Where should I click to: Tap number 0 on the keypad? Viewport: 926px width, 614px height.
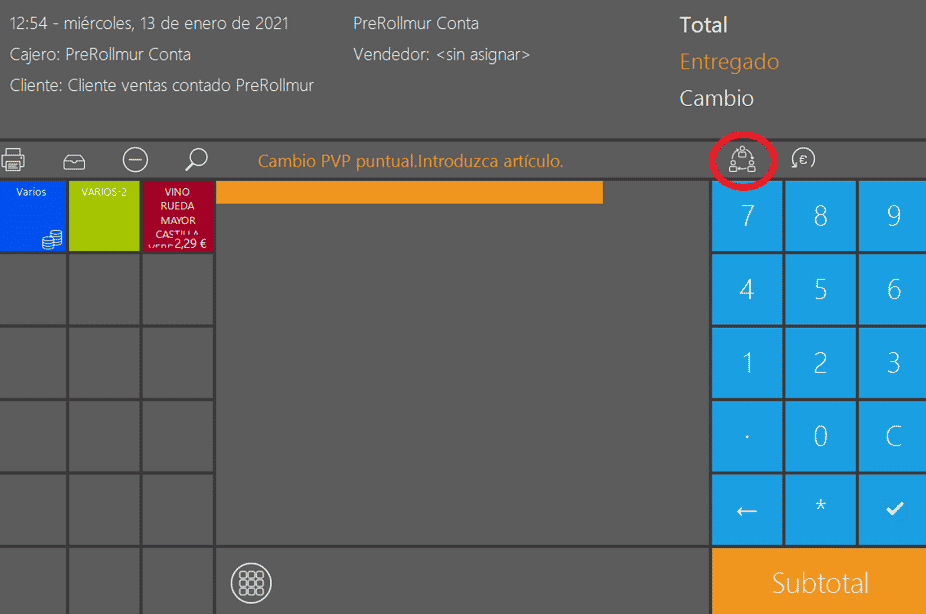(x=820, y=436)
